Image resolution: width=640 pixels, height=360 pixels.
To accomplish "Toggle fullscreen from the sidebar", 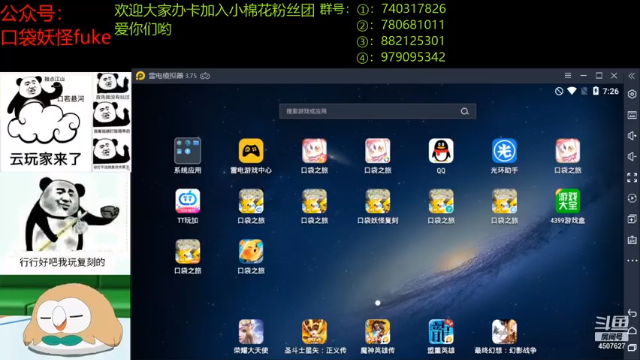I will (x=632, y=178).
